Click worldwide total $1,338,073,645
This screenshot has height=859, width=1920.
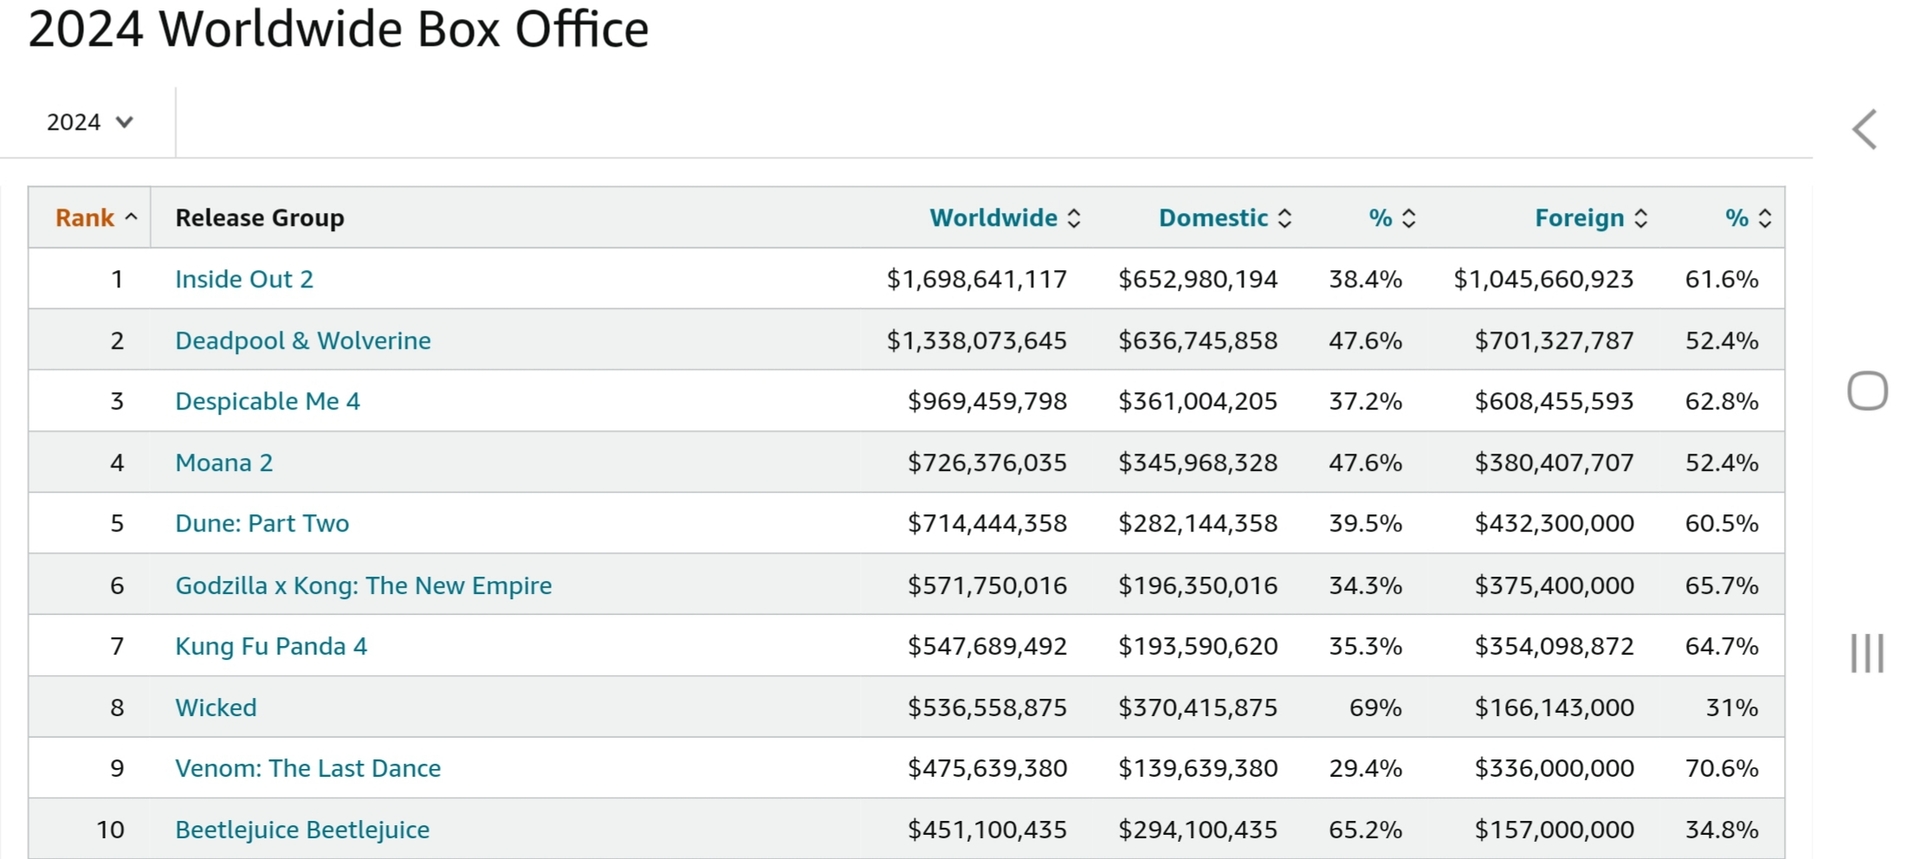(x=977, y=341)
